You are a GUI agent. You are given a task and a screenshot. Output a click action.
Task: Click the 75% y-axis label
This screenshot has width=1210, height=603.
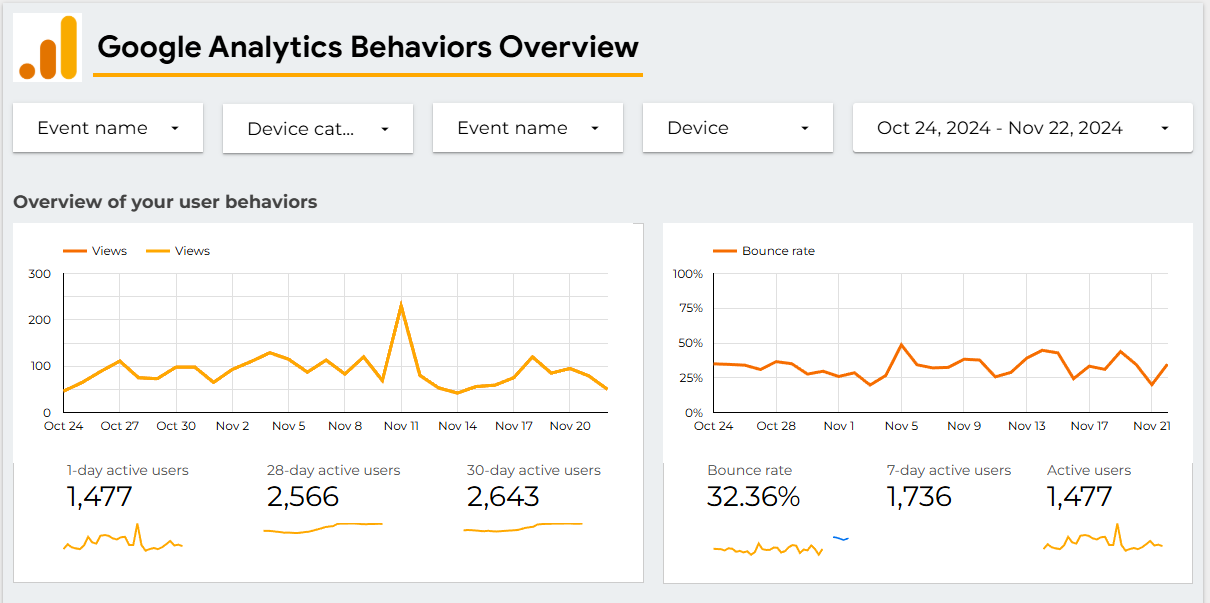[x=690, y=309]
